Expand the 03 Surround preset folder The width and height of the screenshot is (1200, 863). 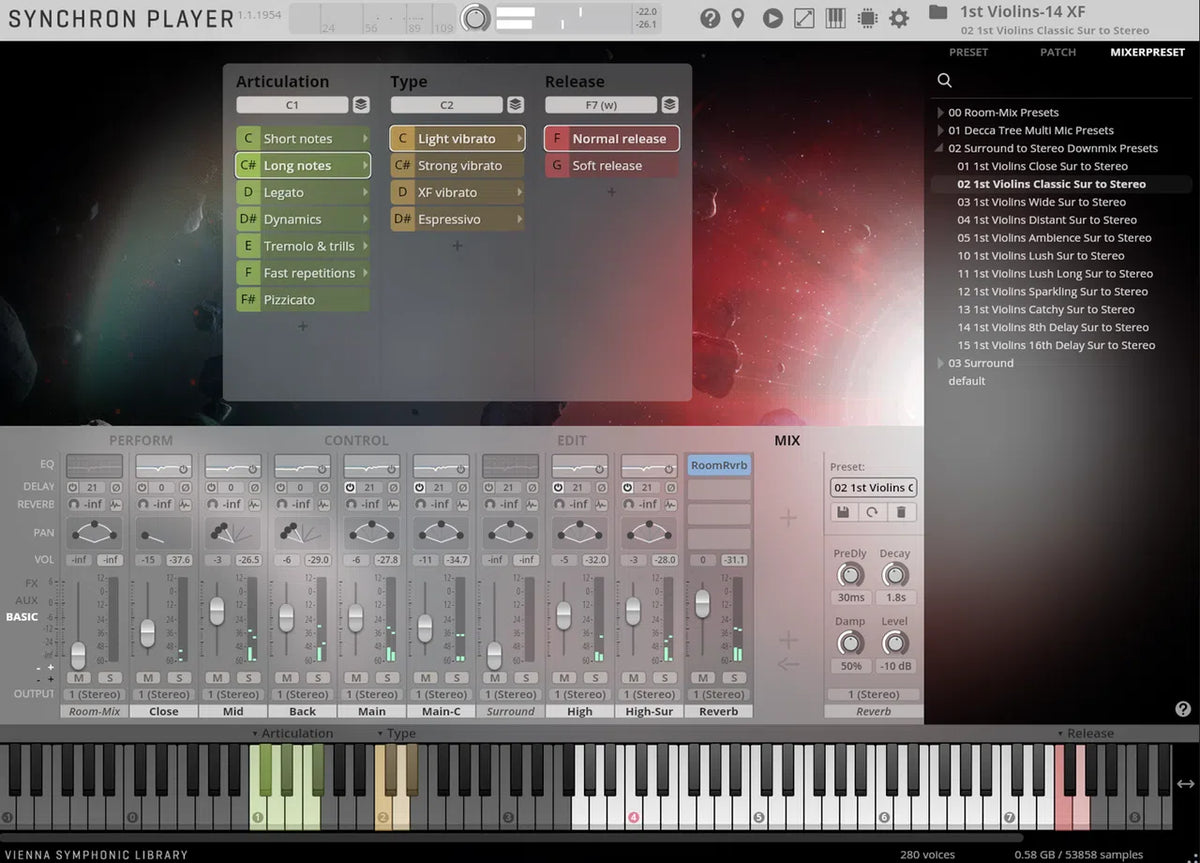940,364
